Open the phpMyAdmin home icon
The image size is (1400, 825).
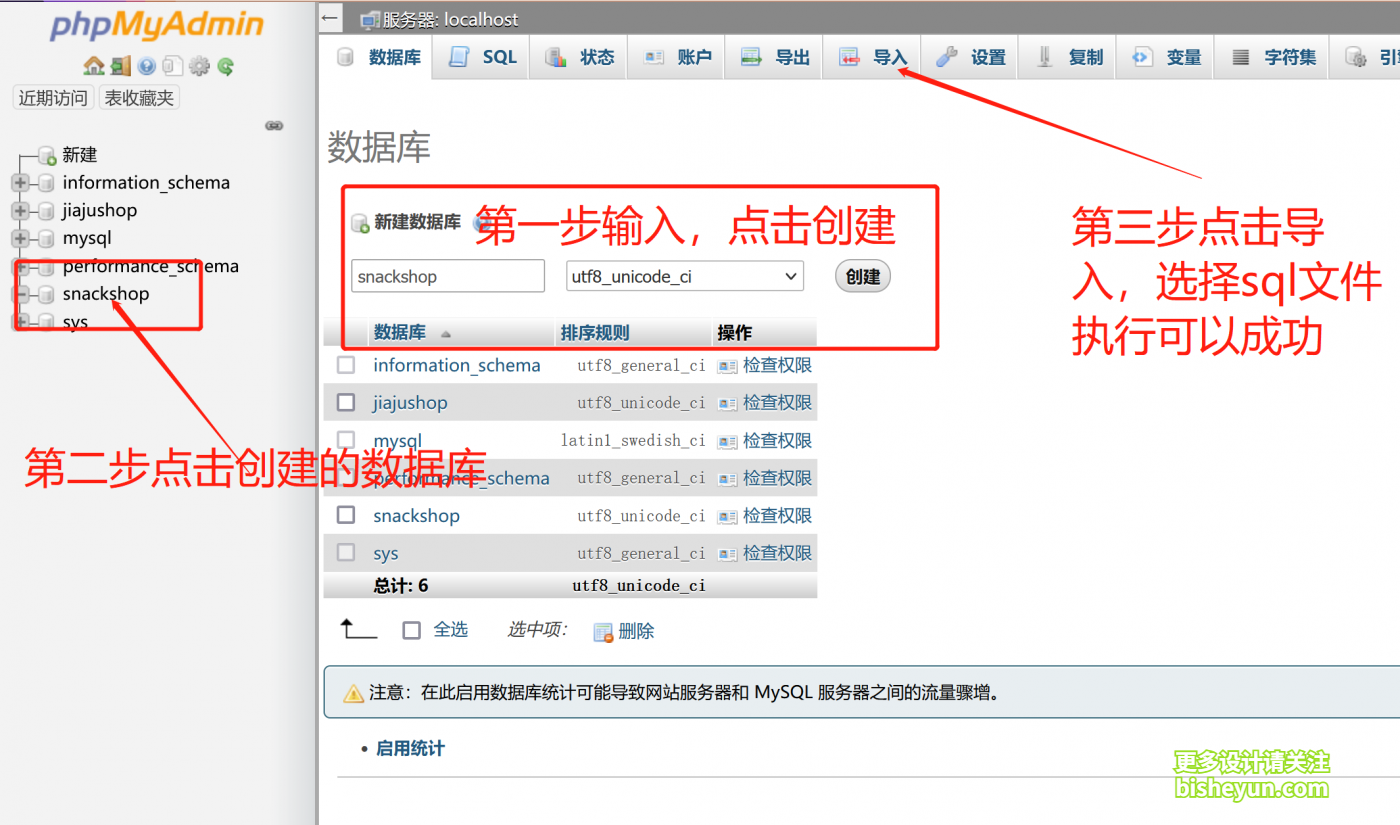coord(94,66)
